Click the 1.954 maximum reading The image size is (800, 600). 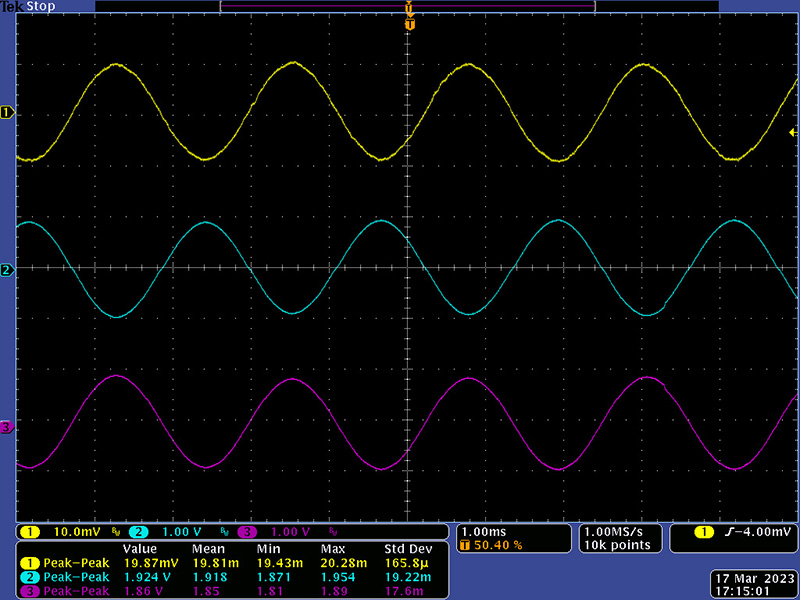(338, 577)
